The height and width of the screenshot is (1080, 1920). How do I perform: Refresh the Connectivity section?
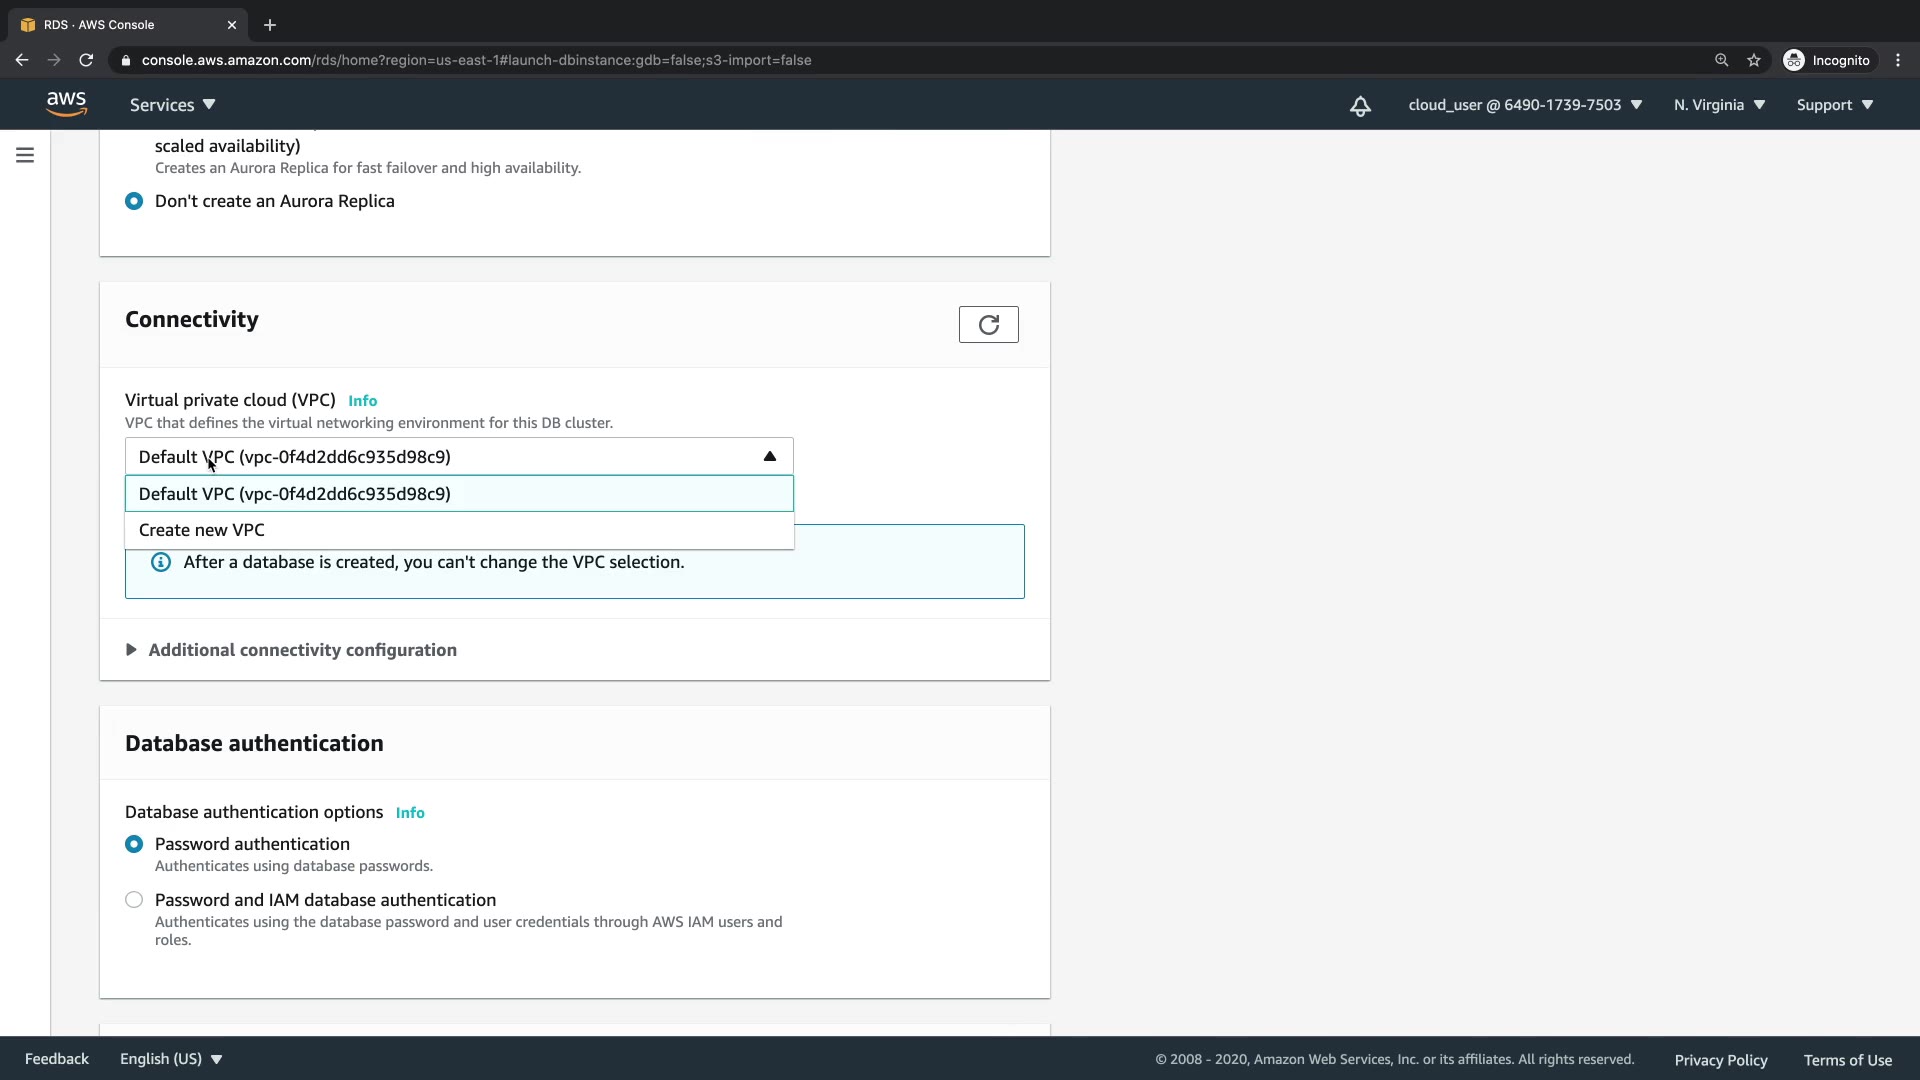pyautogui.click(x=988, y=325)
